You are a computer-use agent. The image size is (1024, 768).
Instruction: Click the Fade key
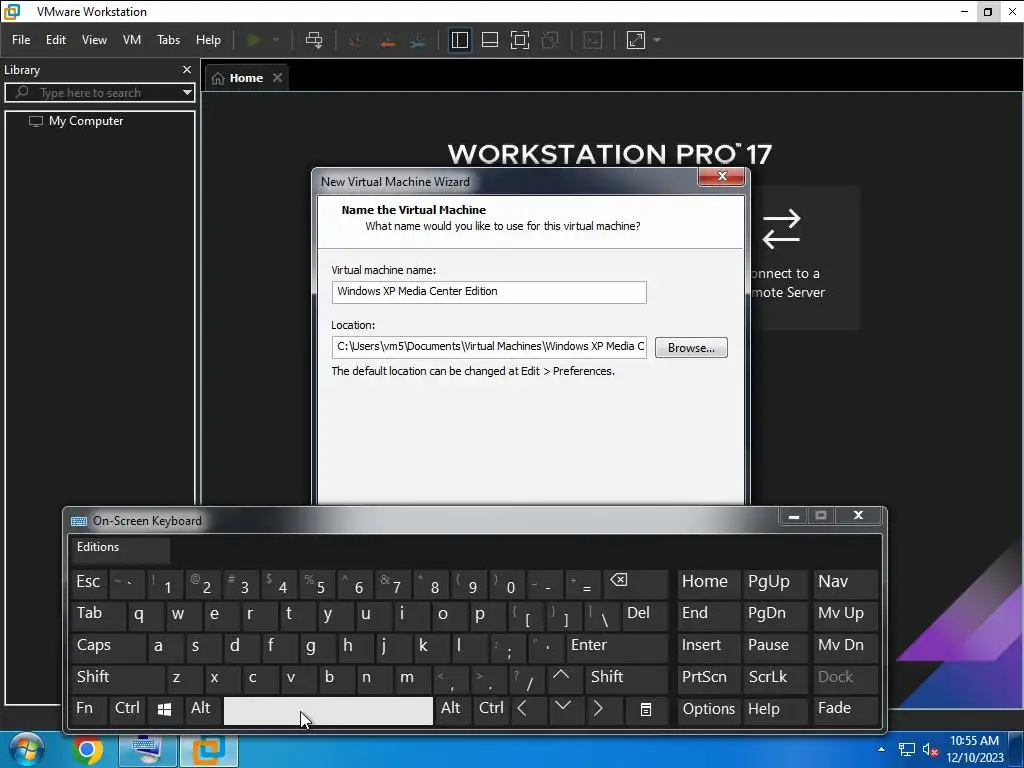pos(846,709)
